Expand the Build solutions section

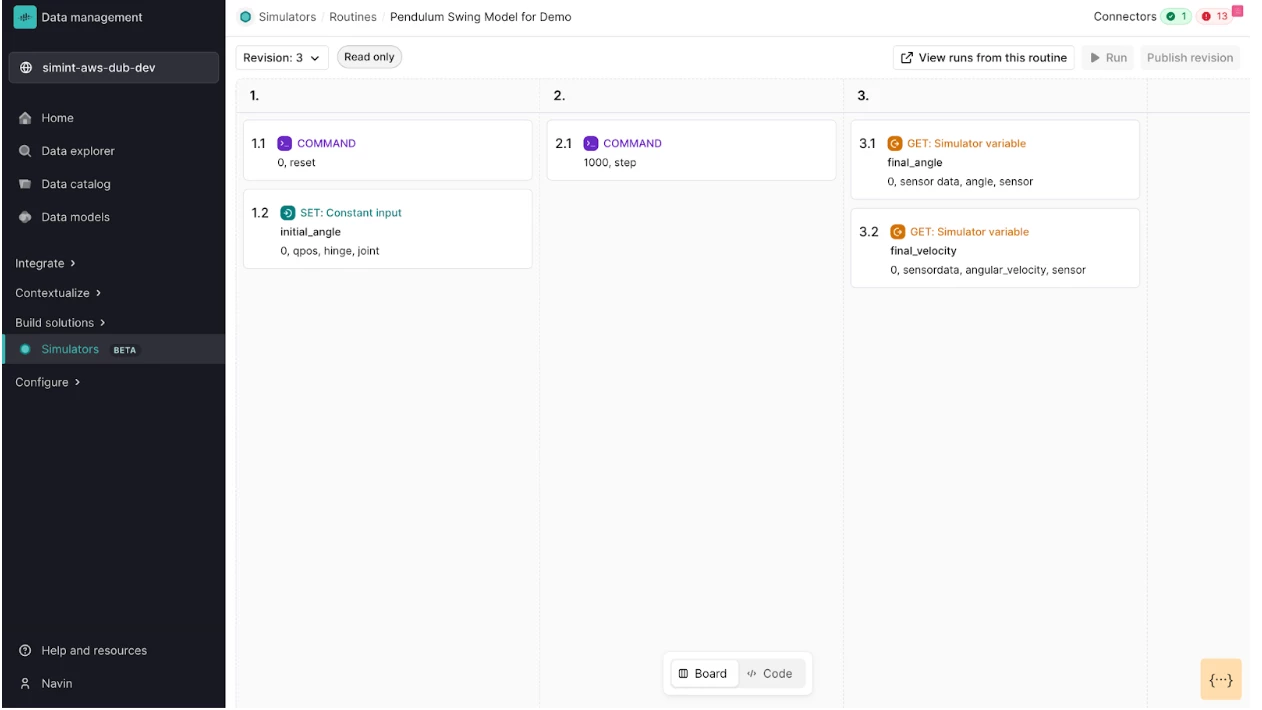61,322
